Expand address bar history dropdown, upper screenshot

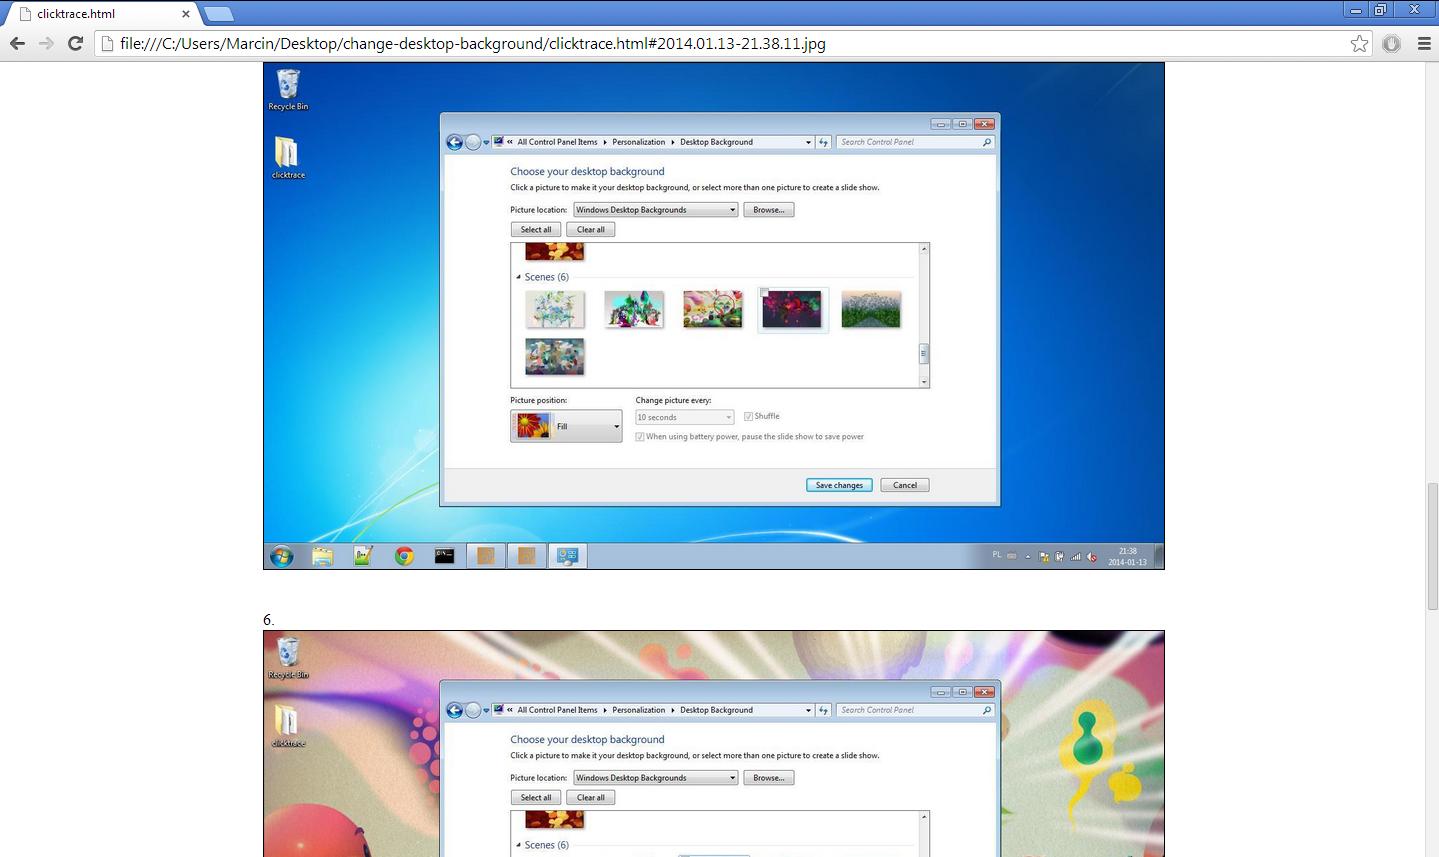[808, 142]
